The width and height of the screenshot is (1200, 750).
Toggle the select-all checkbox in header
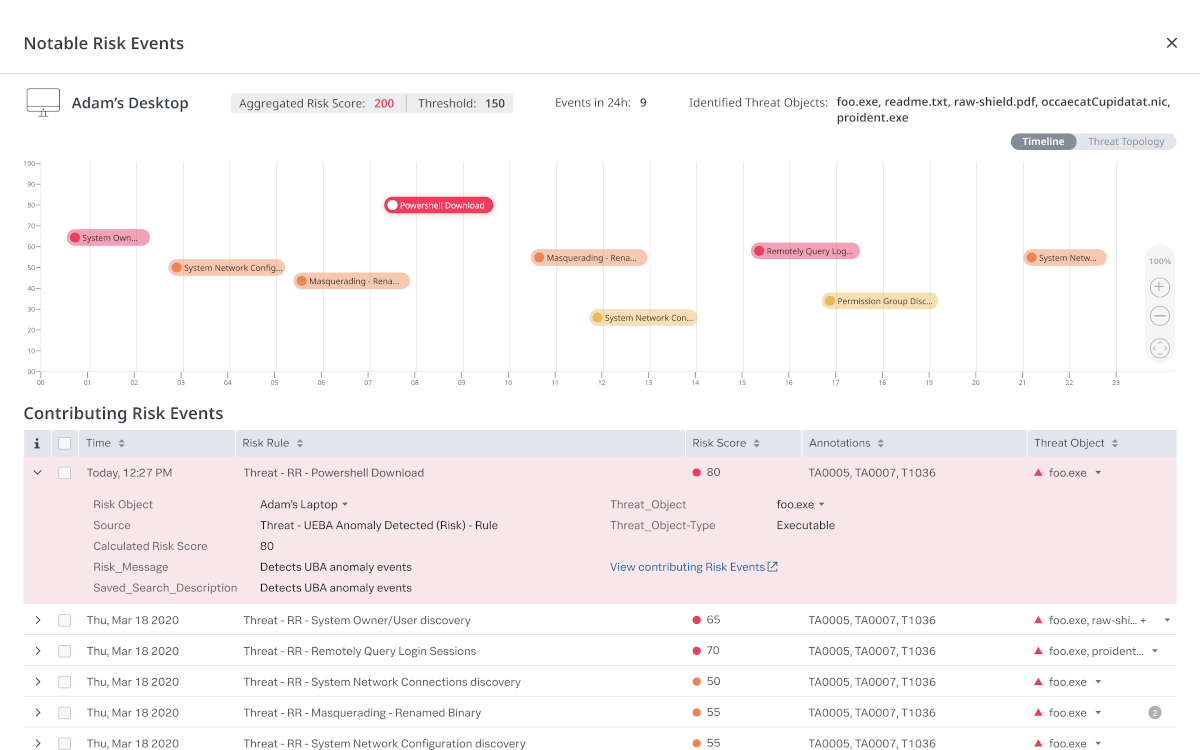[x=65, y=443]
